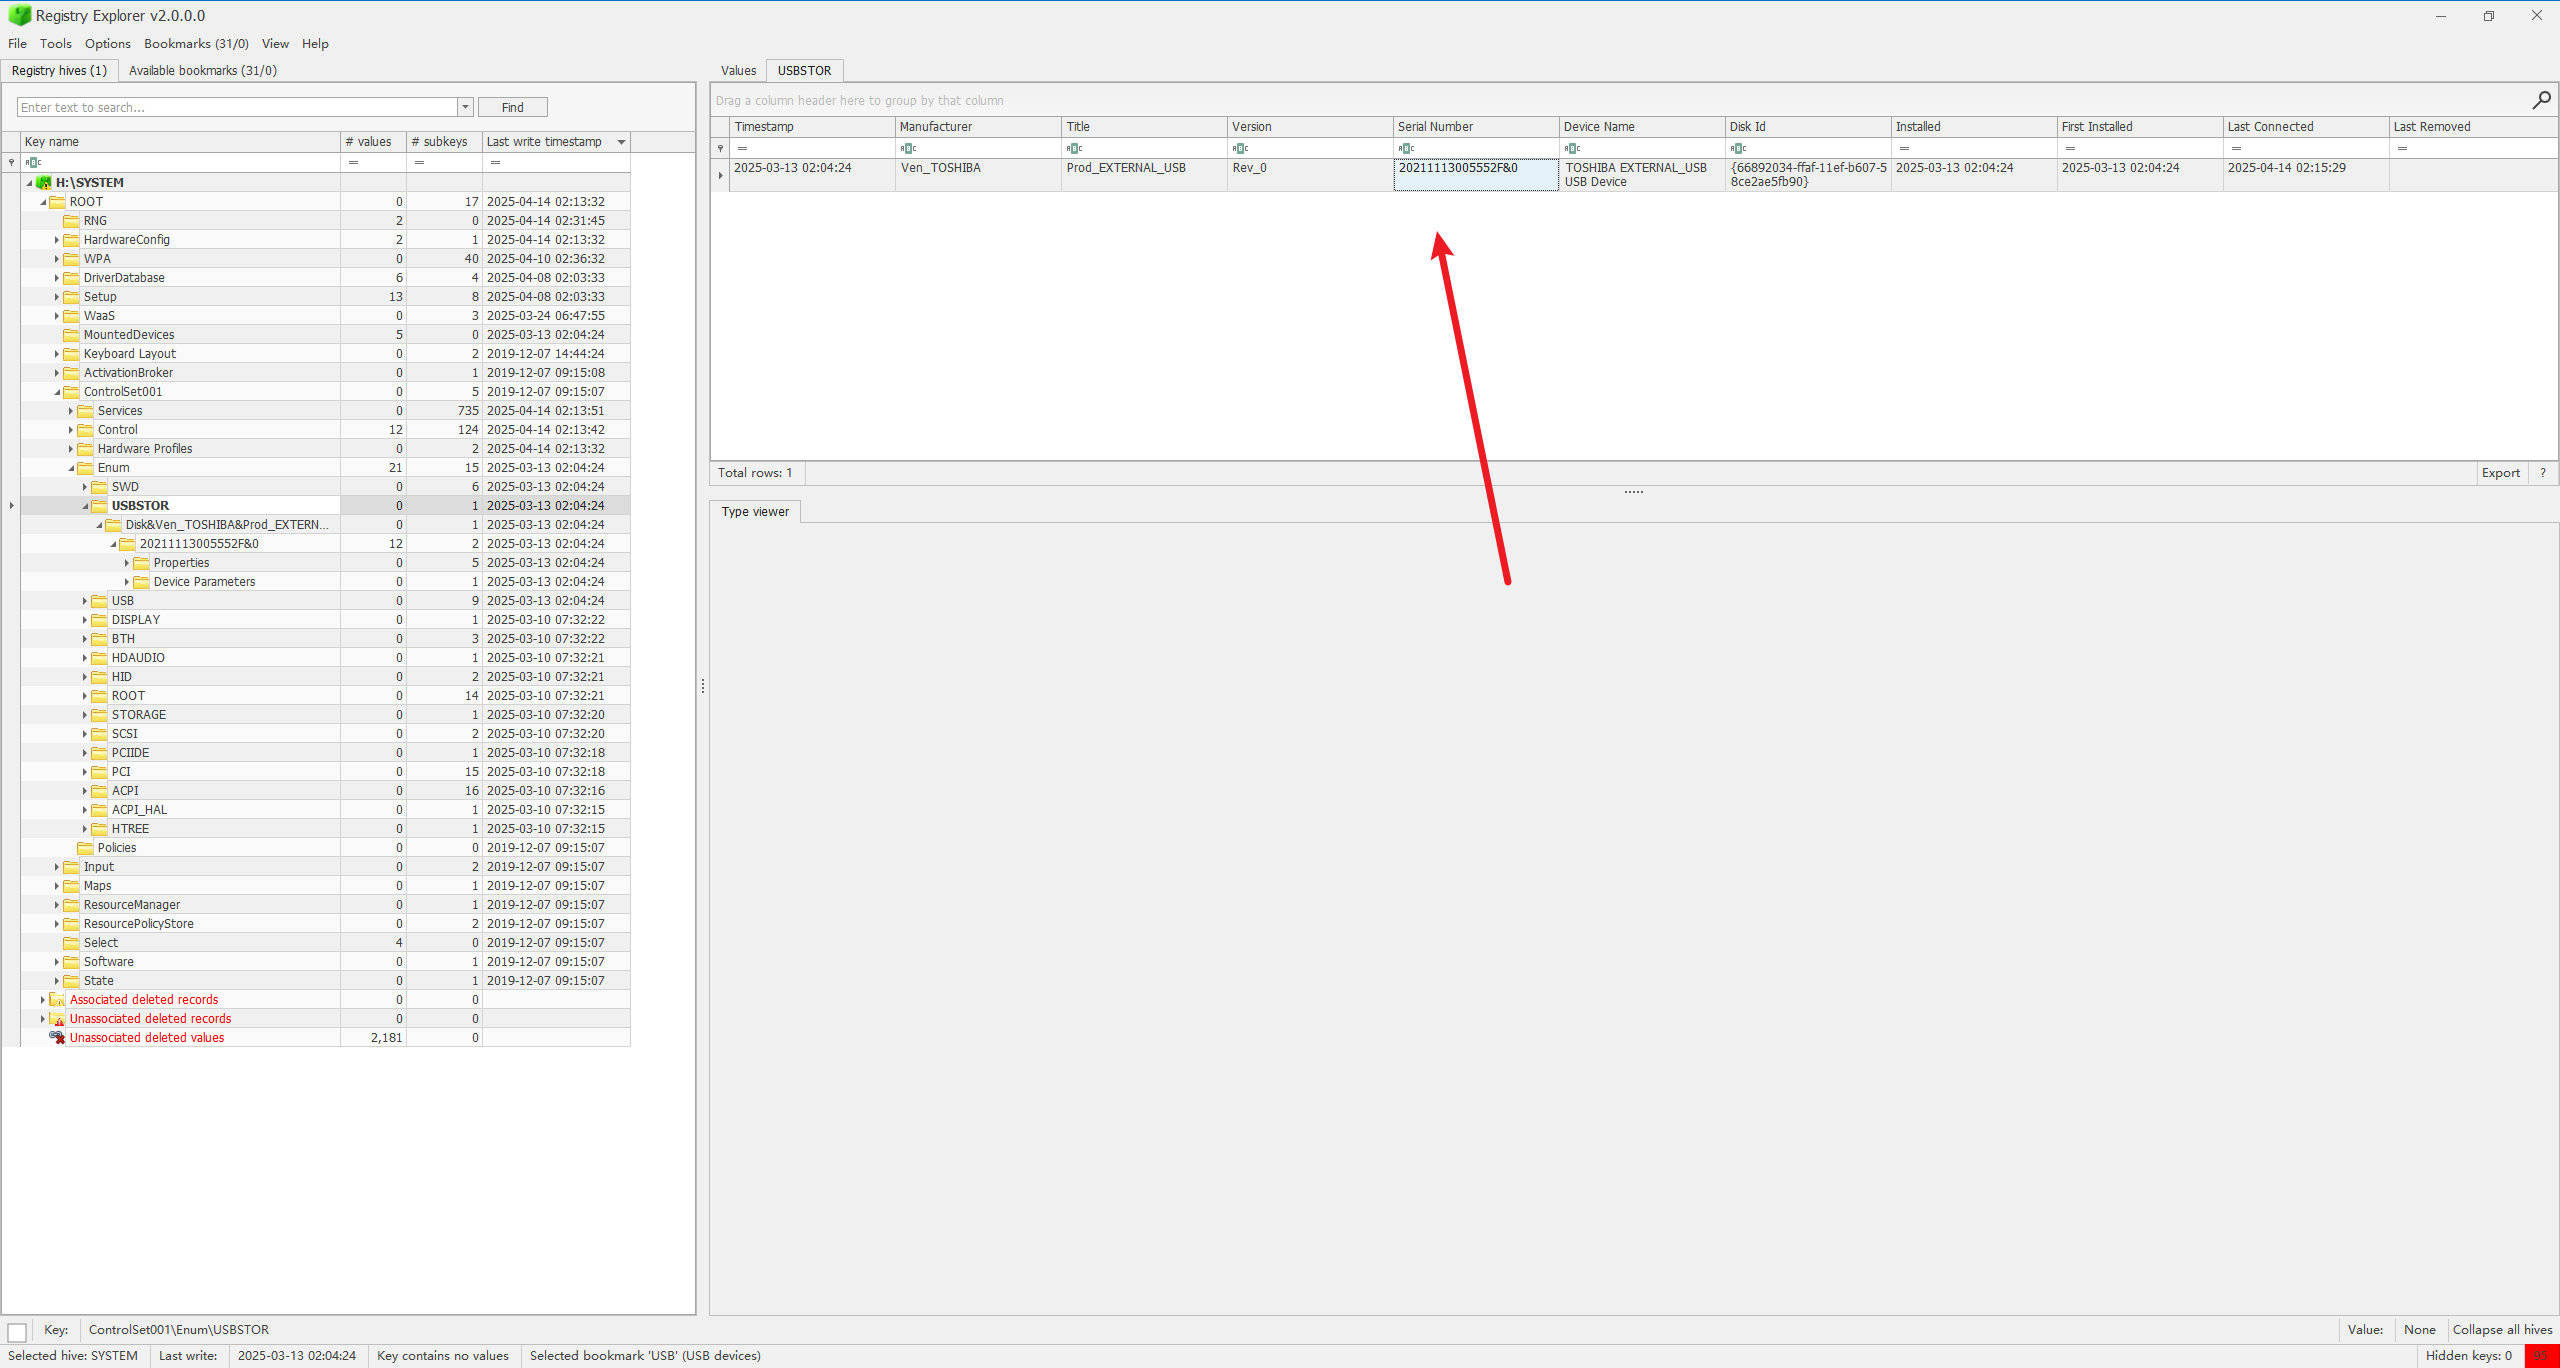Expand the Services key node
This screenshot has width=2560, height=1368.
71,411
